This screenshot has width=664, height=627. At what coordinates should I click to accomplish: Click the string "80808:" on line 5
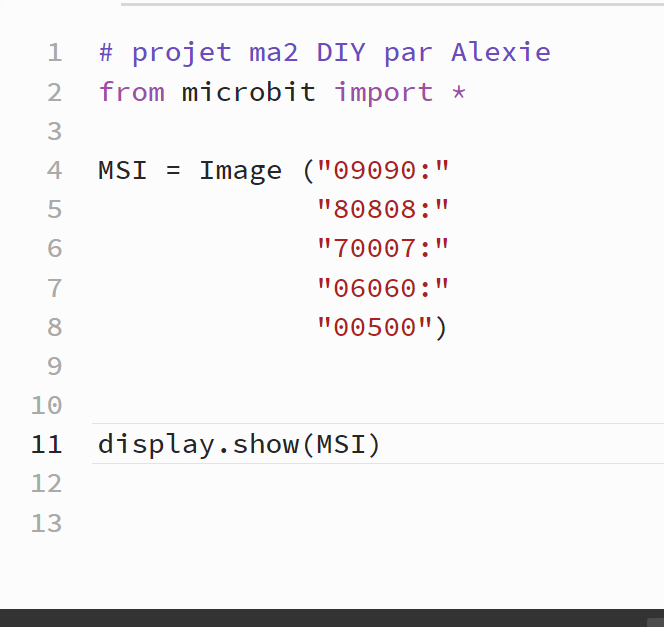pos(383,209)
